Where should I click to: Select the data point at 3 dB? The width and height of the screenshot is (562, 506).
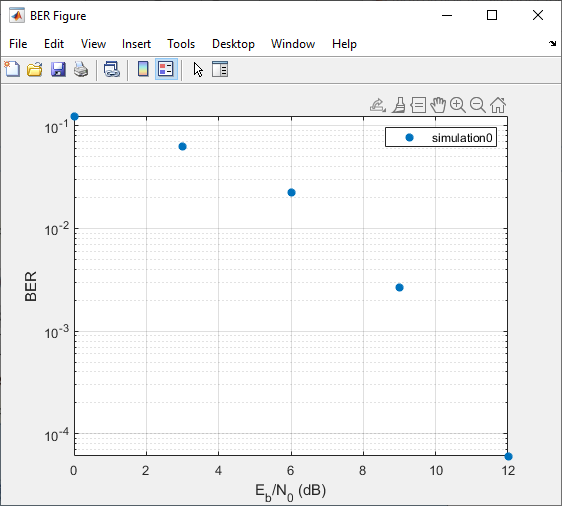point(182,147)
